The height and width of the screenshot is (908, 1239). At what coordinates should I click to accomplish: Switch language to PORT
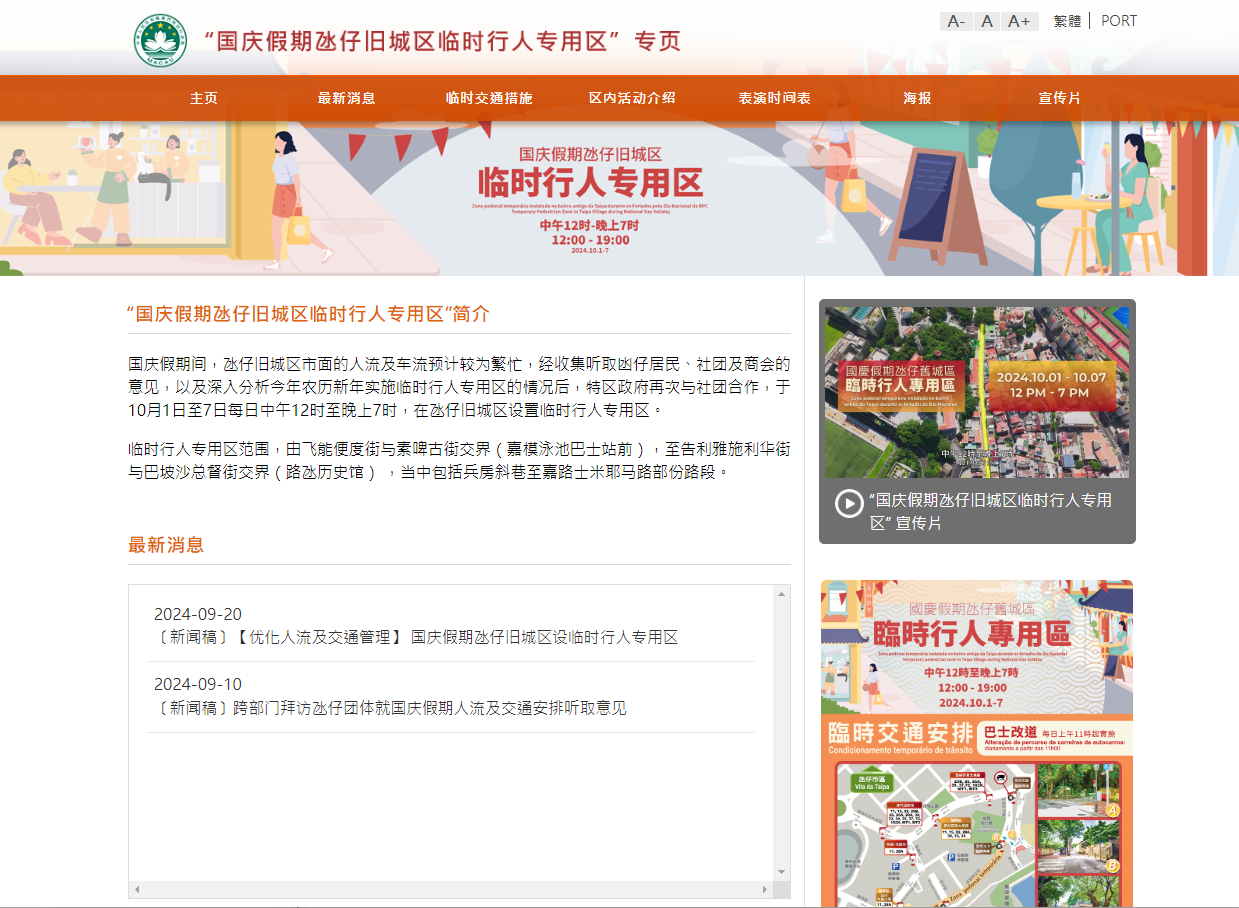pos(1118,21)
